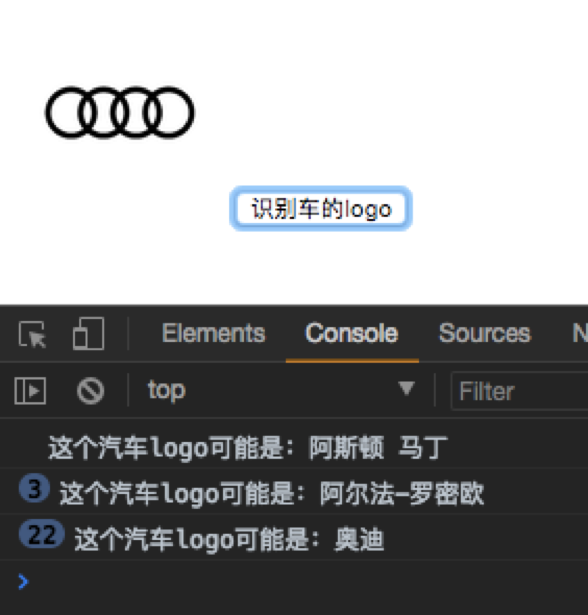Image resolution: width=588 pixels, height=615 pixels.
Task: Clear the console with the ban icon
Action: pyautogui.click(x=91, y=391)
